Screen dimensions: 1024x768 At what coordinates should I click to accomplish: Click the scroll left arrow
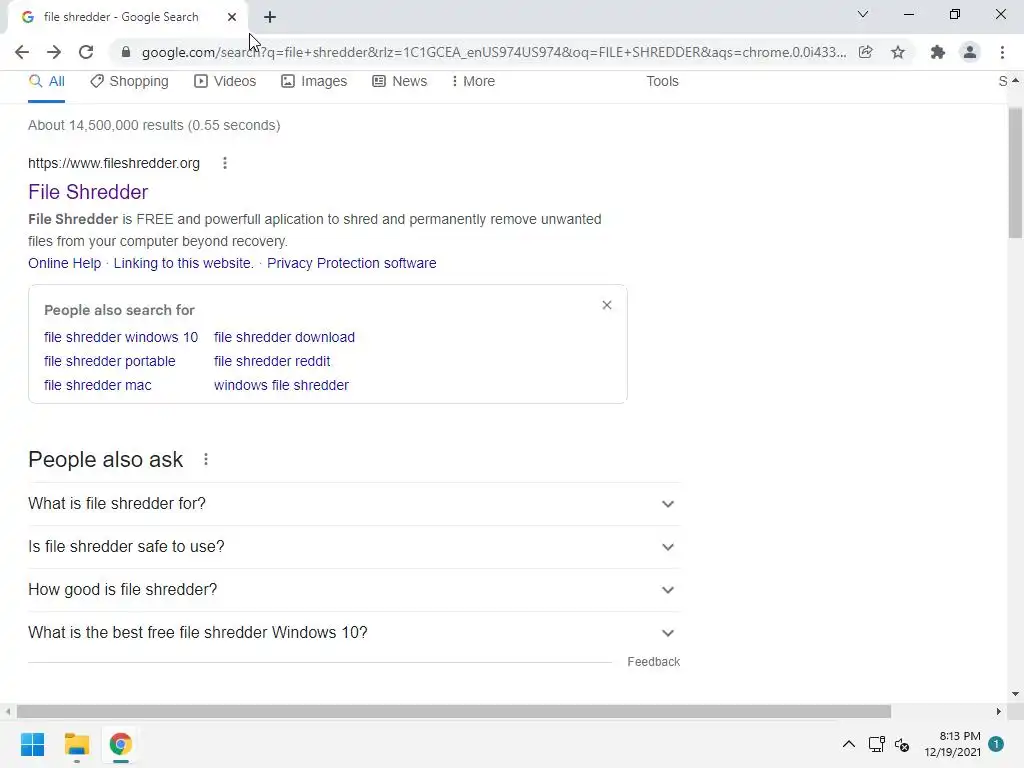click(x=8, y=711)
